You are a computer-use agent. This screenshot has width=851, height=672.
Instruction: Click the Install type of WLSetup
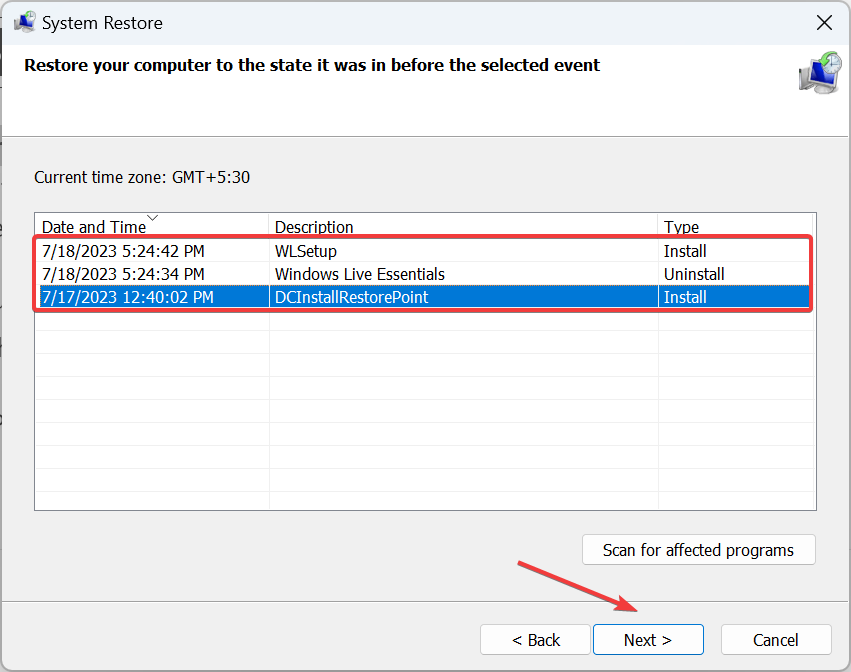[685, 251]
